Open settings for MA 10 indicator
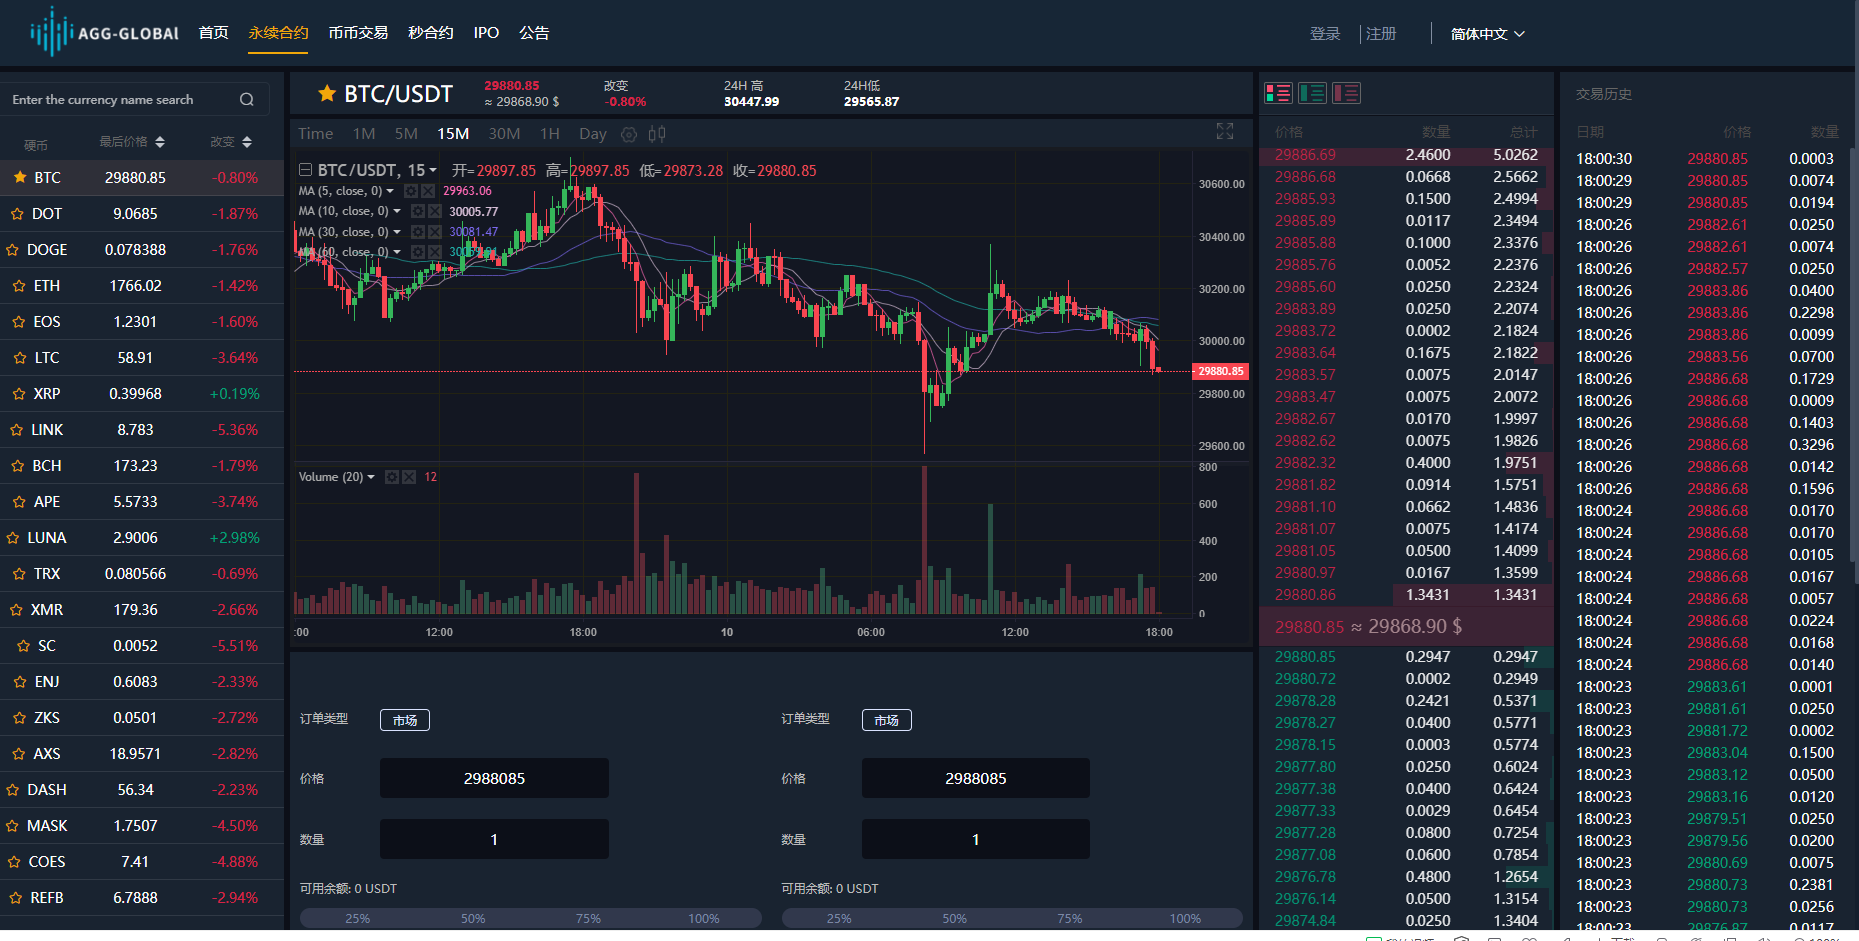 (x=418, y=211)
